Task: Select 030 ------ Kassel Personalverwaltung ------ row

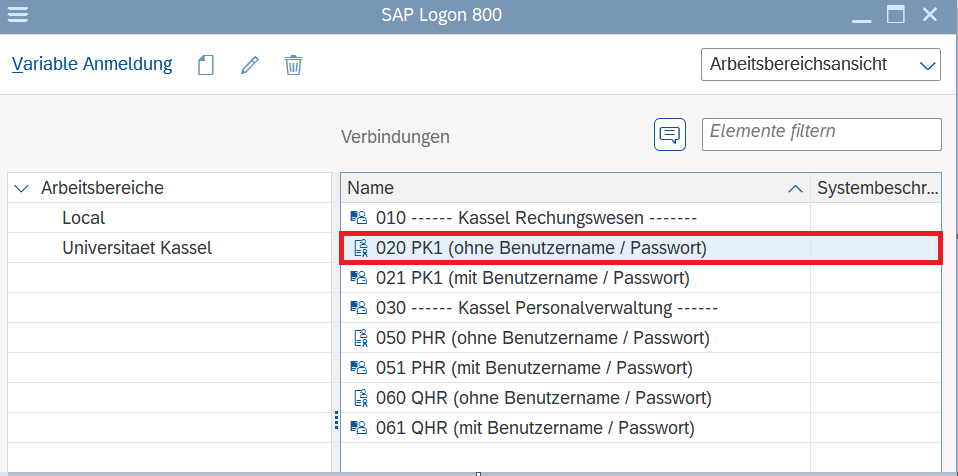Action: tap(641, 308)
